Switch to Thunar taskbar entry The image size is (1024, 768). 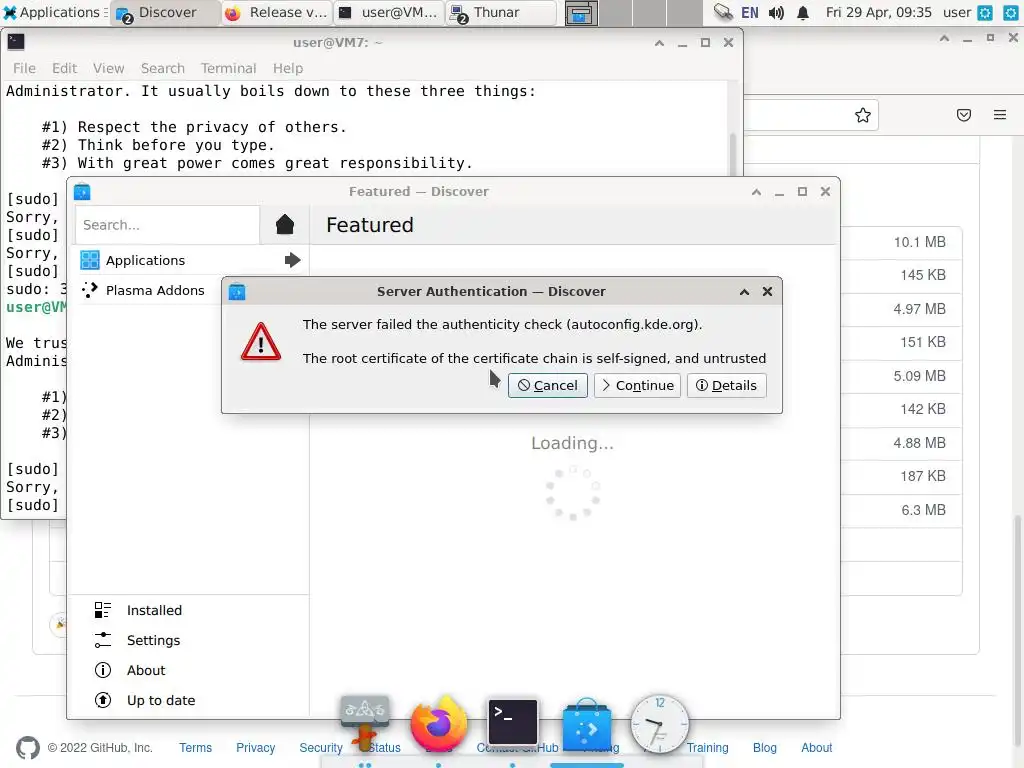click(x=501, y=12)
